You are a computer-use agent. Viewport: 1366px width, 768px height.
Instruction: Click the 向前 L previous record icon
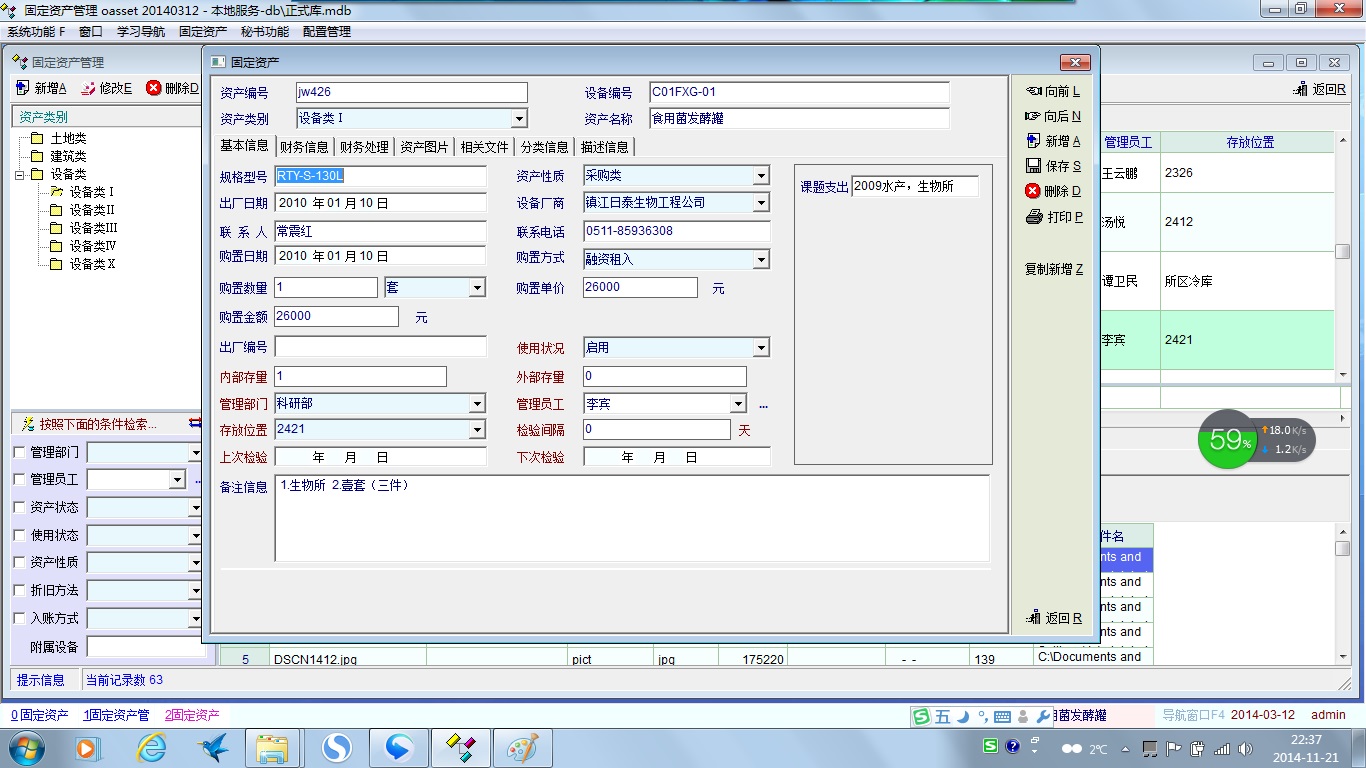pos(1034,91)
